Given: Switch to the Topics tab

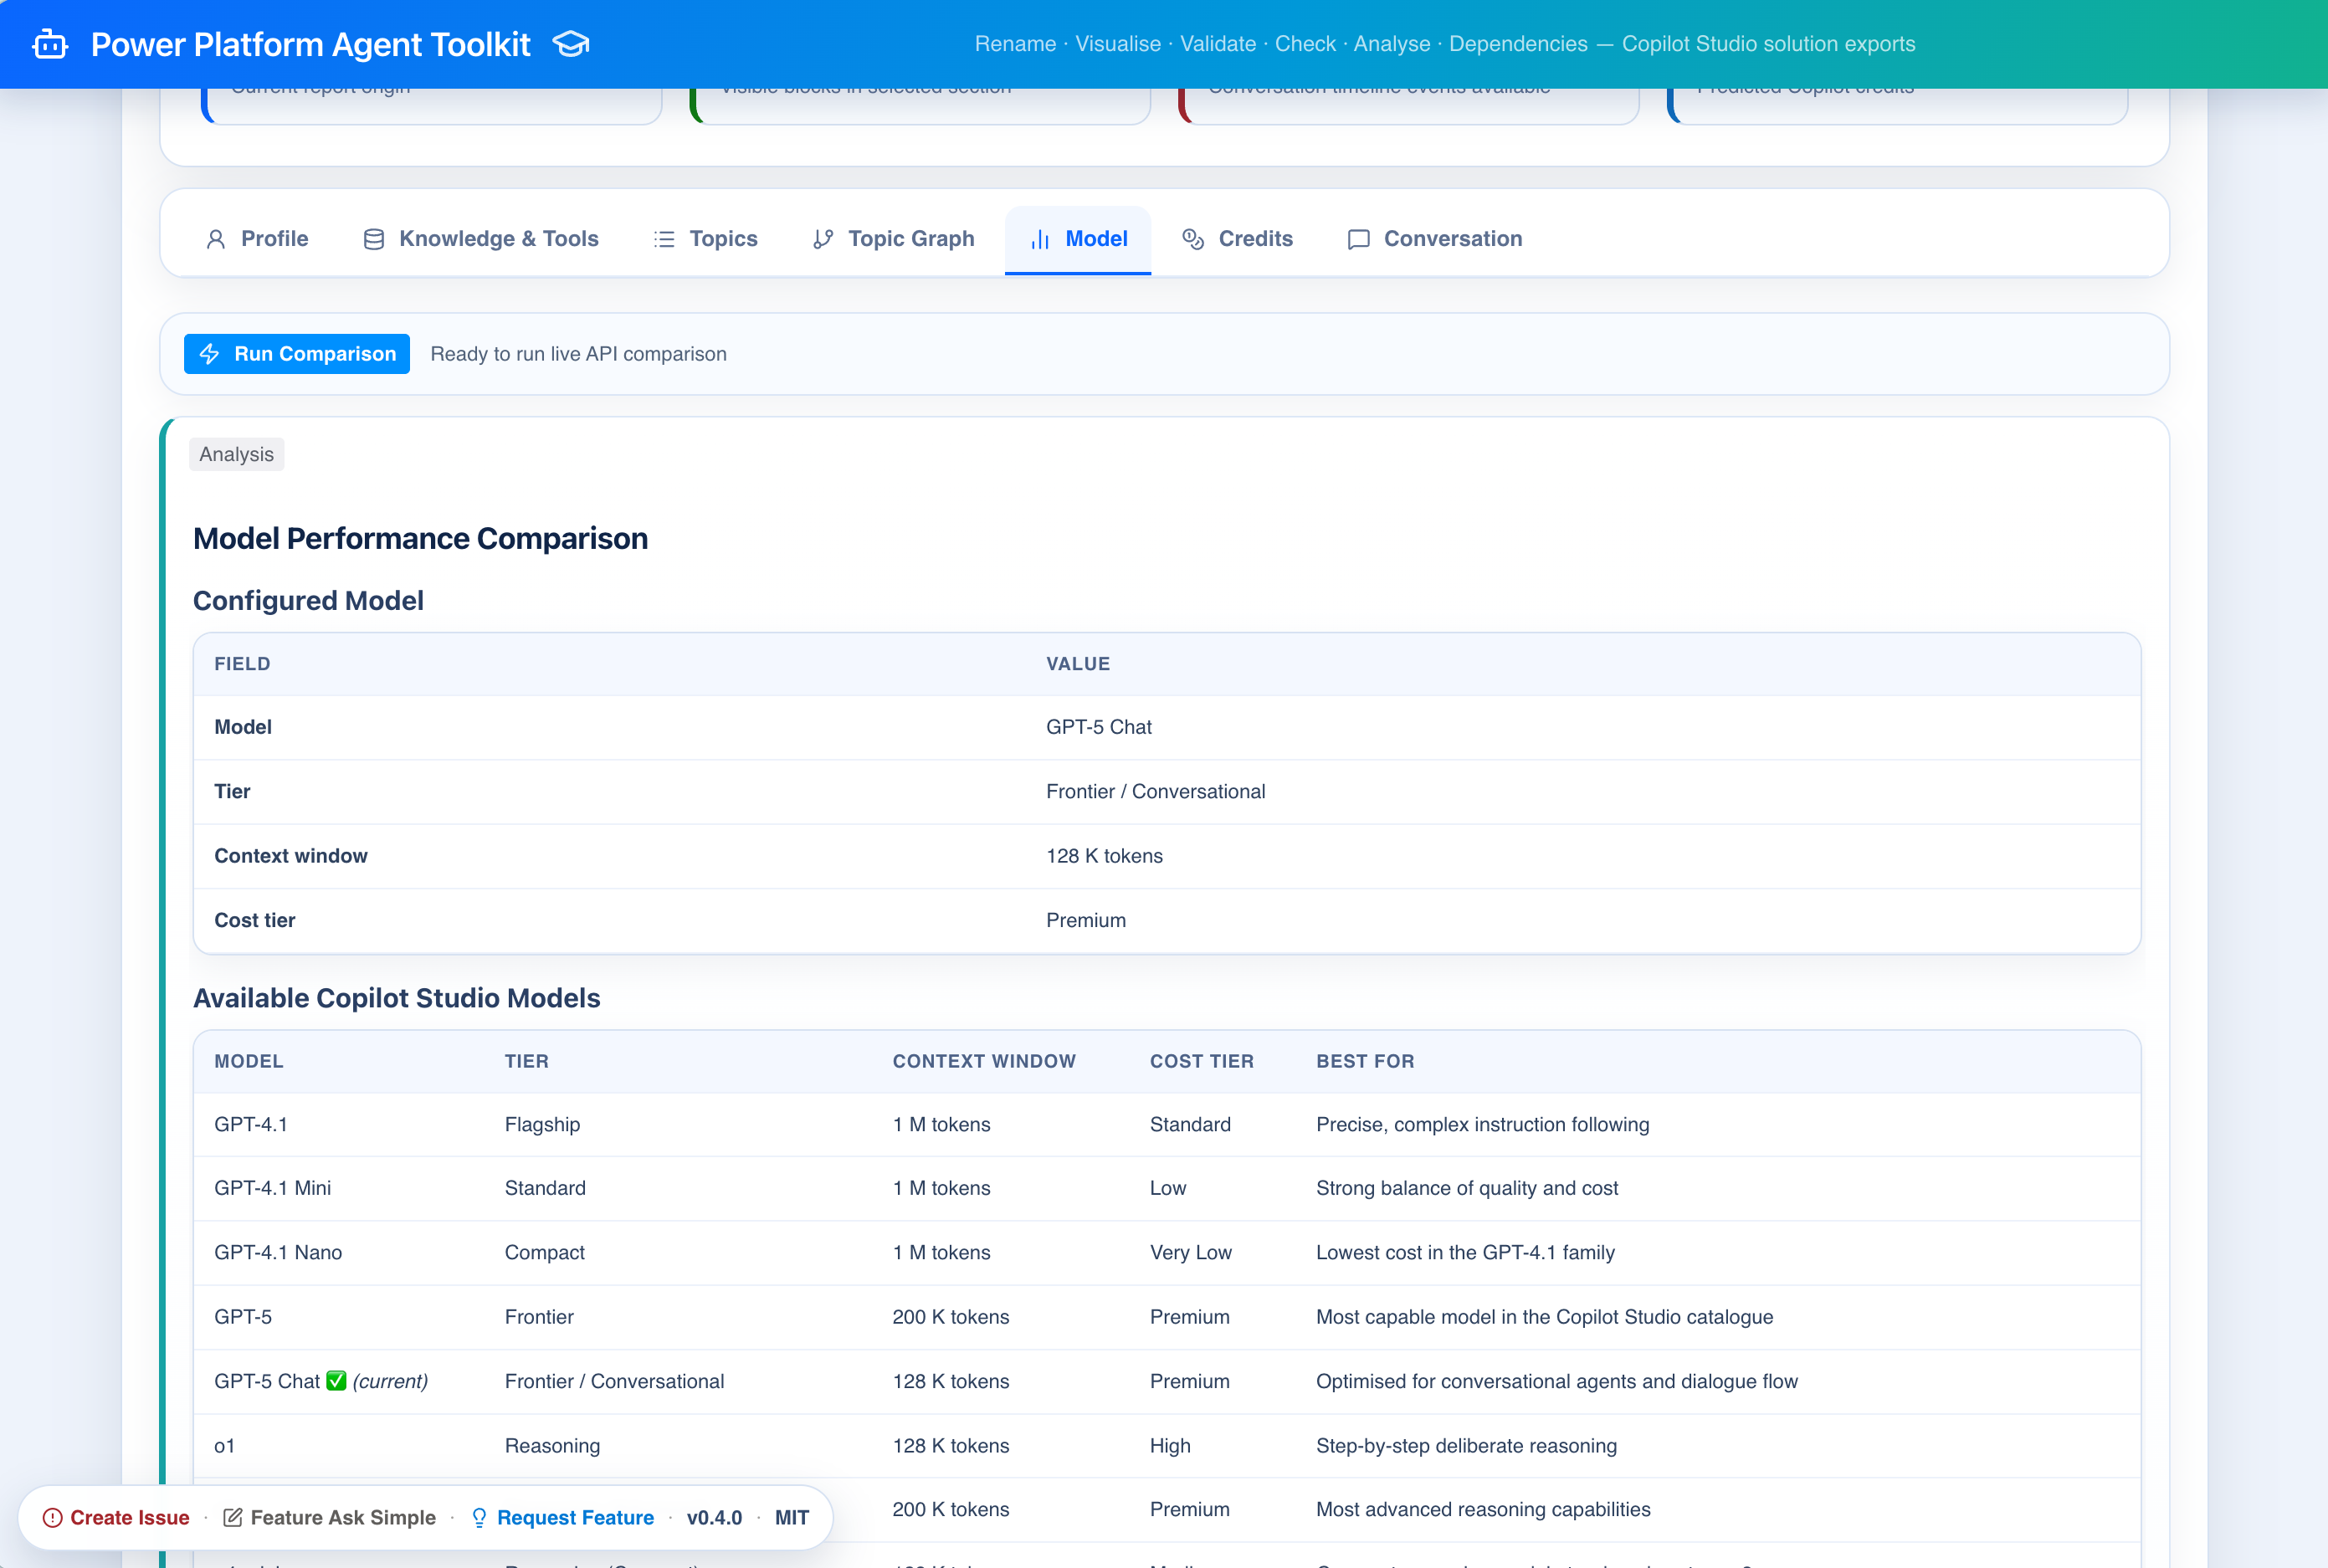Looking at the screenshot, I should (x=722, y=239).
